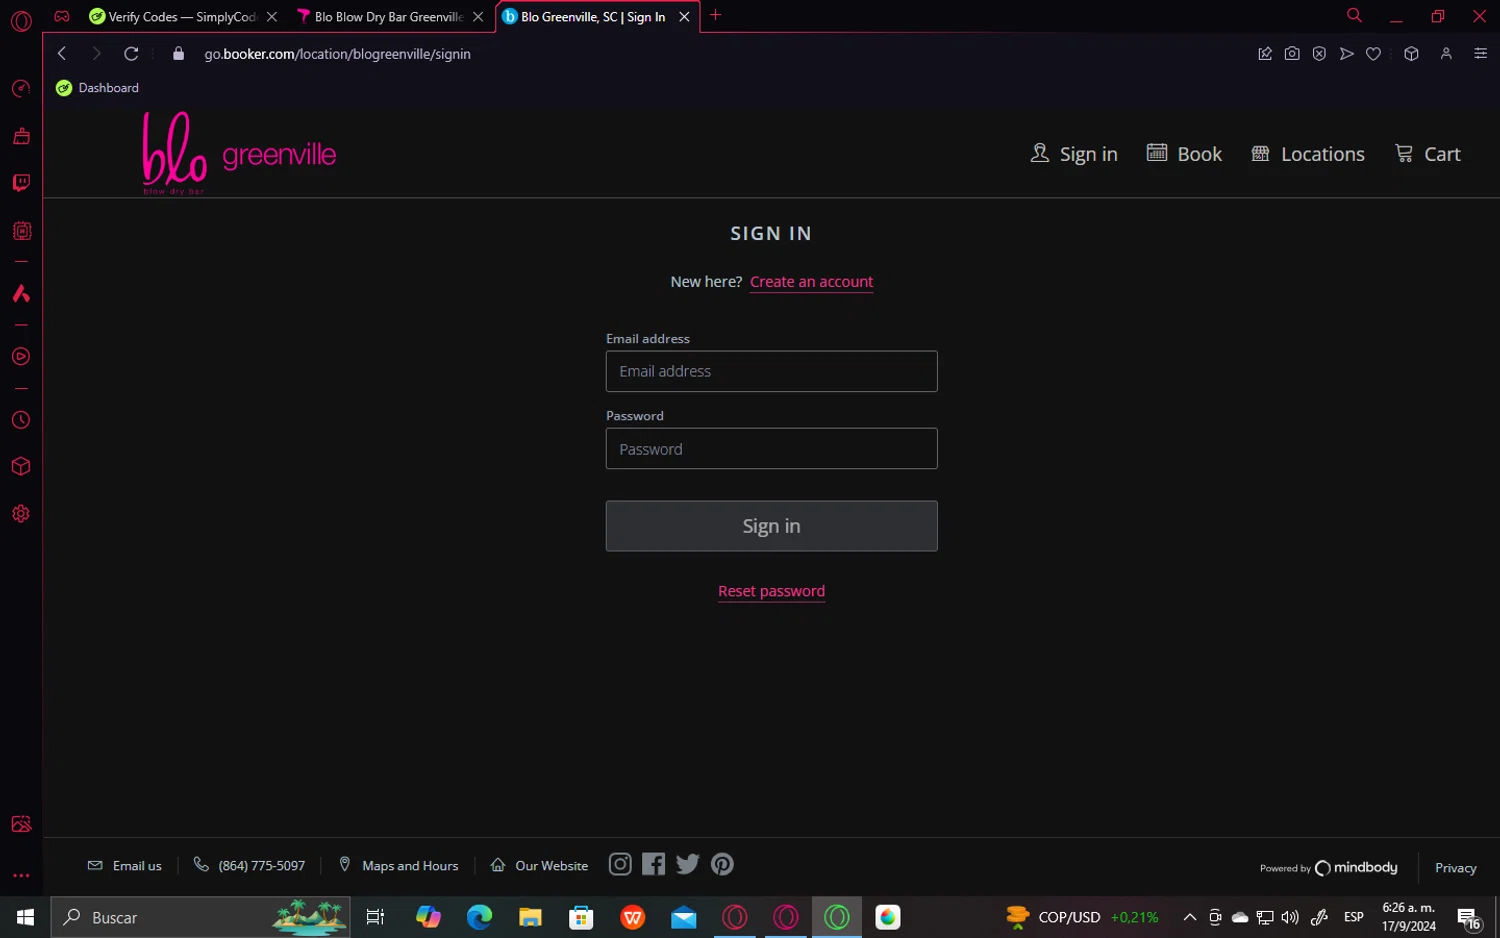Open Our Website footer link
The image size is (1500, 938).
tap(539, 866)
